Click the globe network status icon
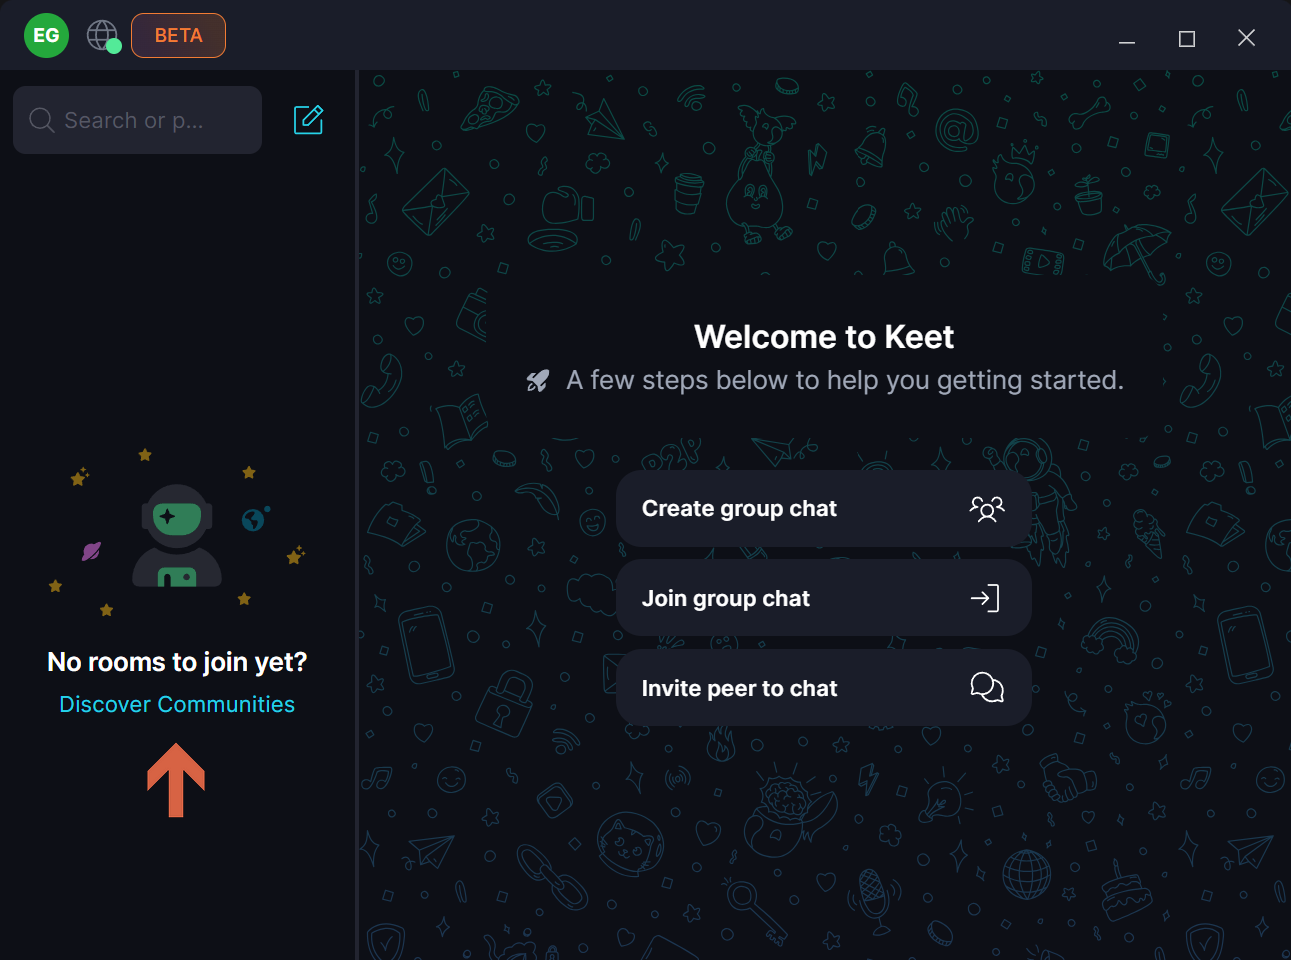The image size is (1291, 960). [x=102, y=36]
